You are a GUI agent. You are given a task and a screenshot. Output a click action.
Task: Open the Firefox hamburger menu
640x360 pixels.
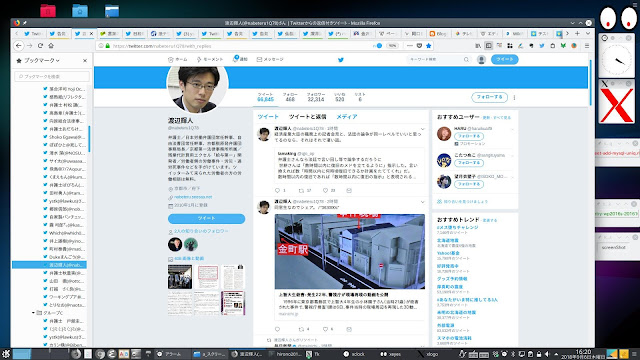coord(587,46)
